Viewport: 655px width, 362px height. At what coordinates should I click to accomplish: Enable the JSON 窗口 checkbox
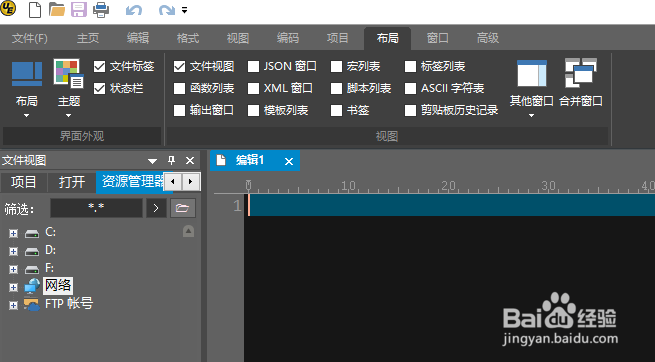pos(254,66)
